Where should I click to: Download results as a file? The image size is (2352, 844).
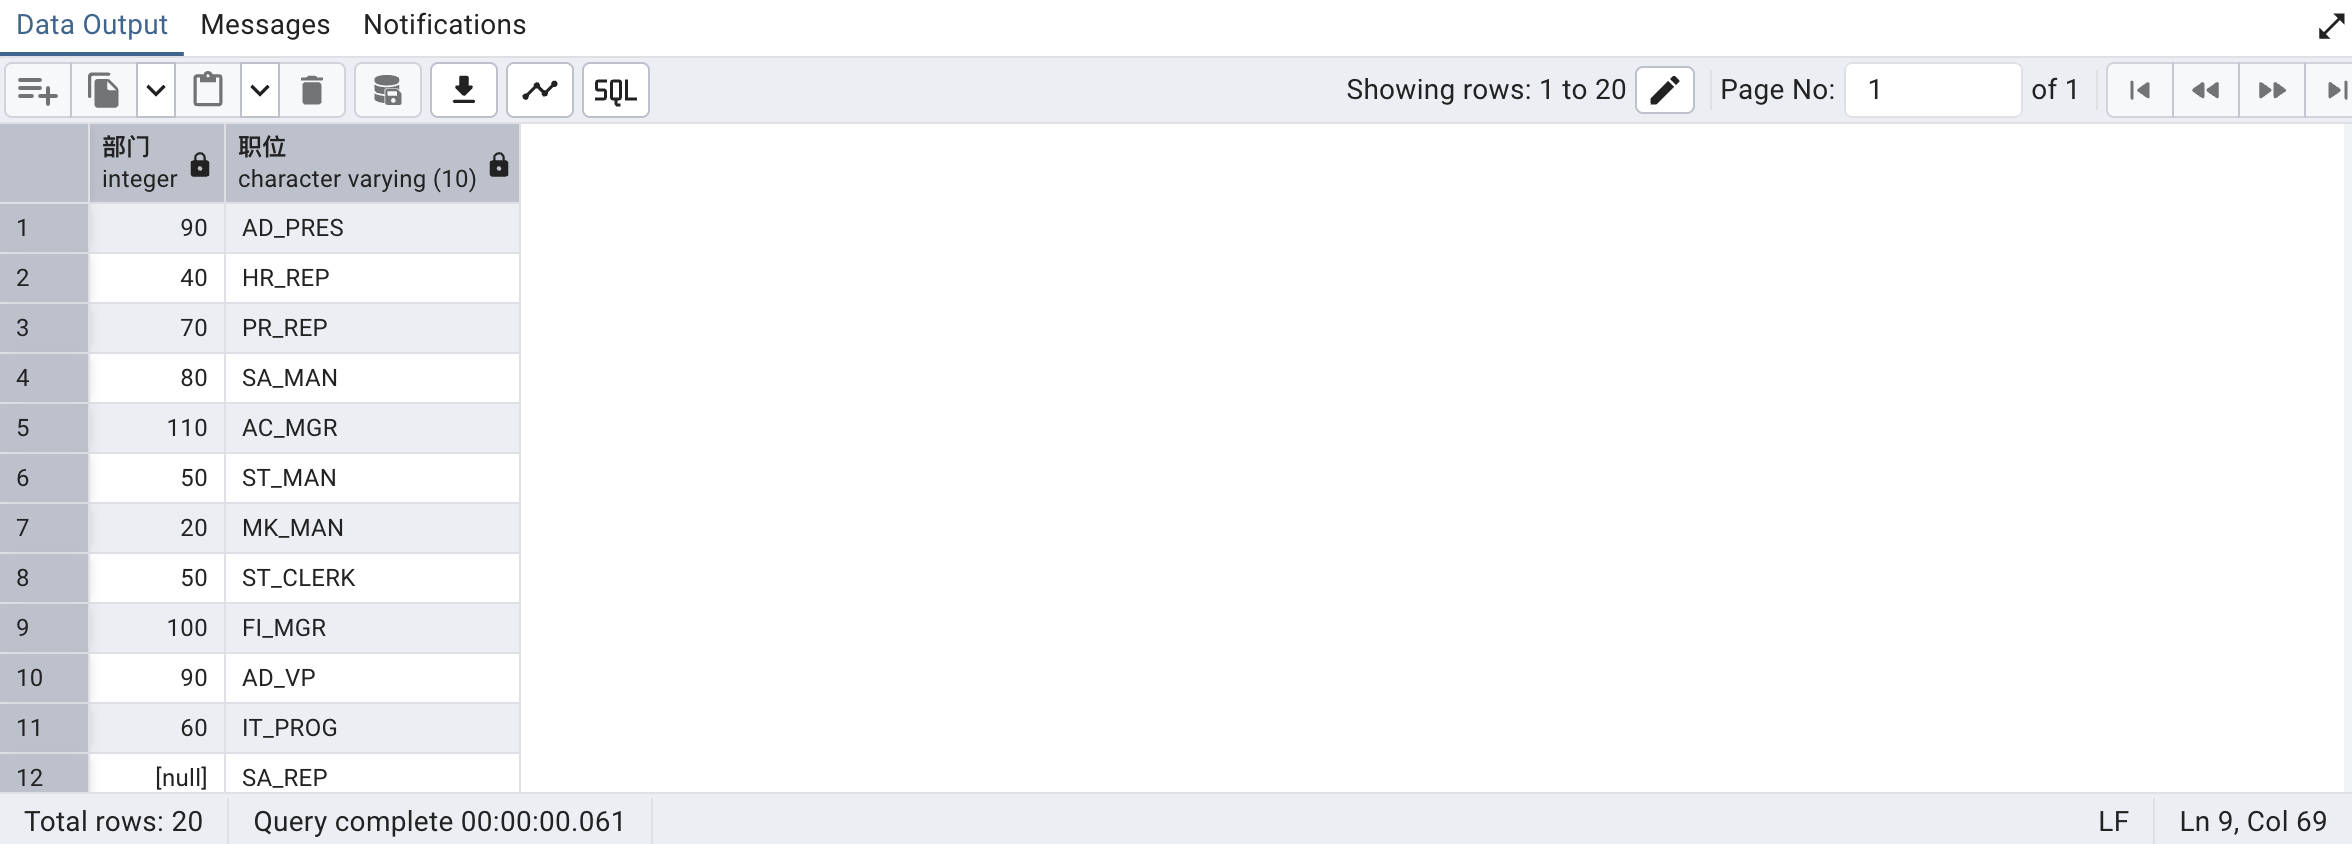tap(464, 90)
